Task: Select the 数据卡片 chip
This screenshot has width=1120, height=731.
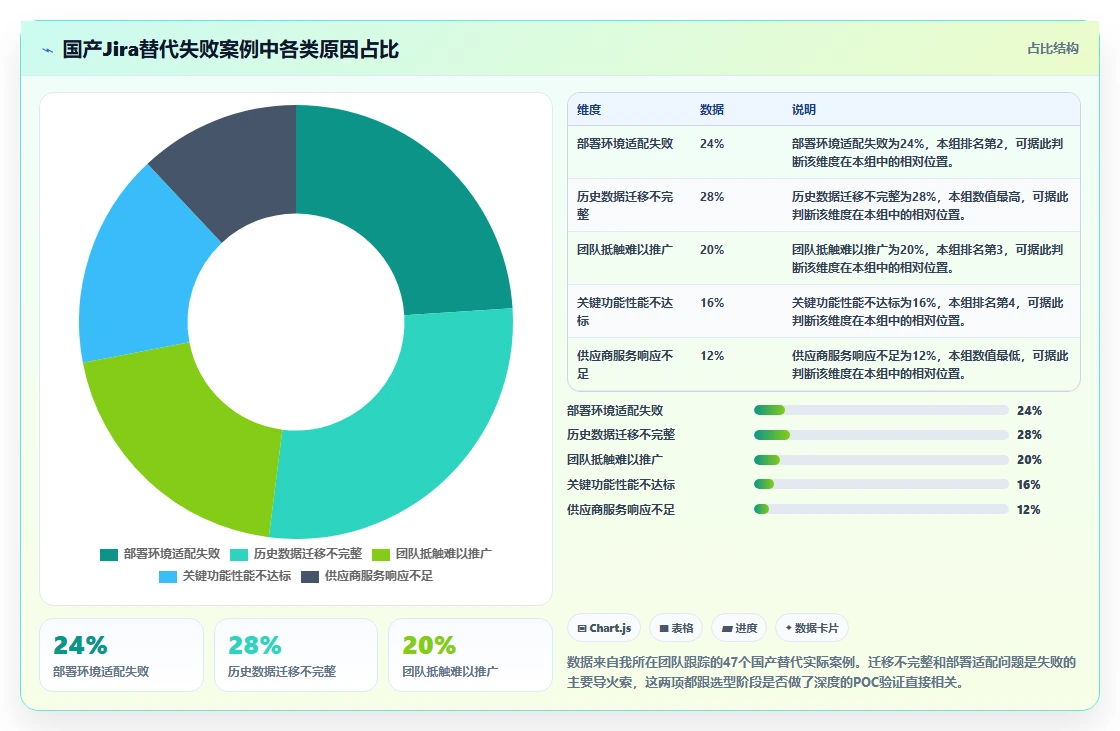Action: tap(812, 628)
